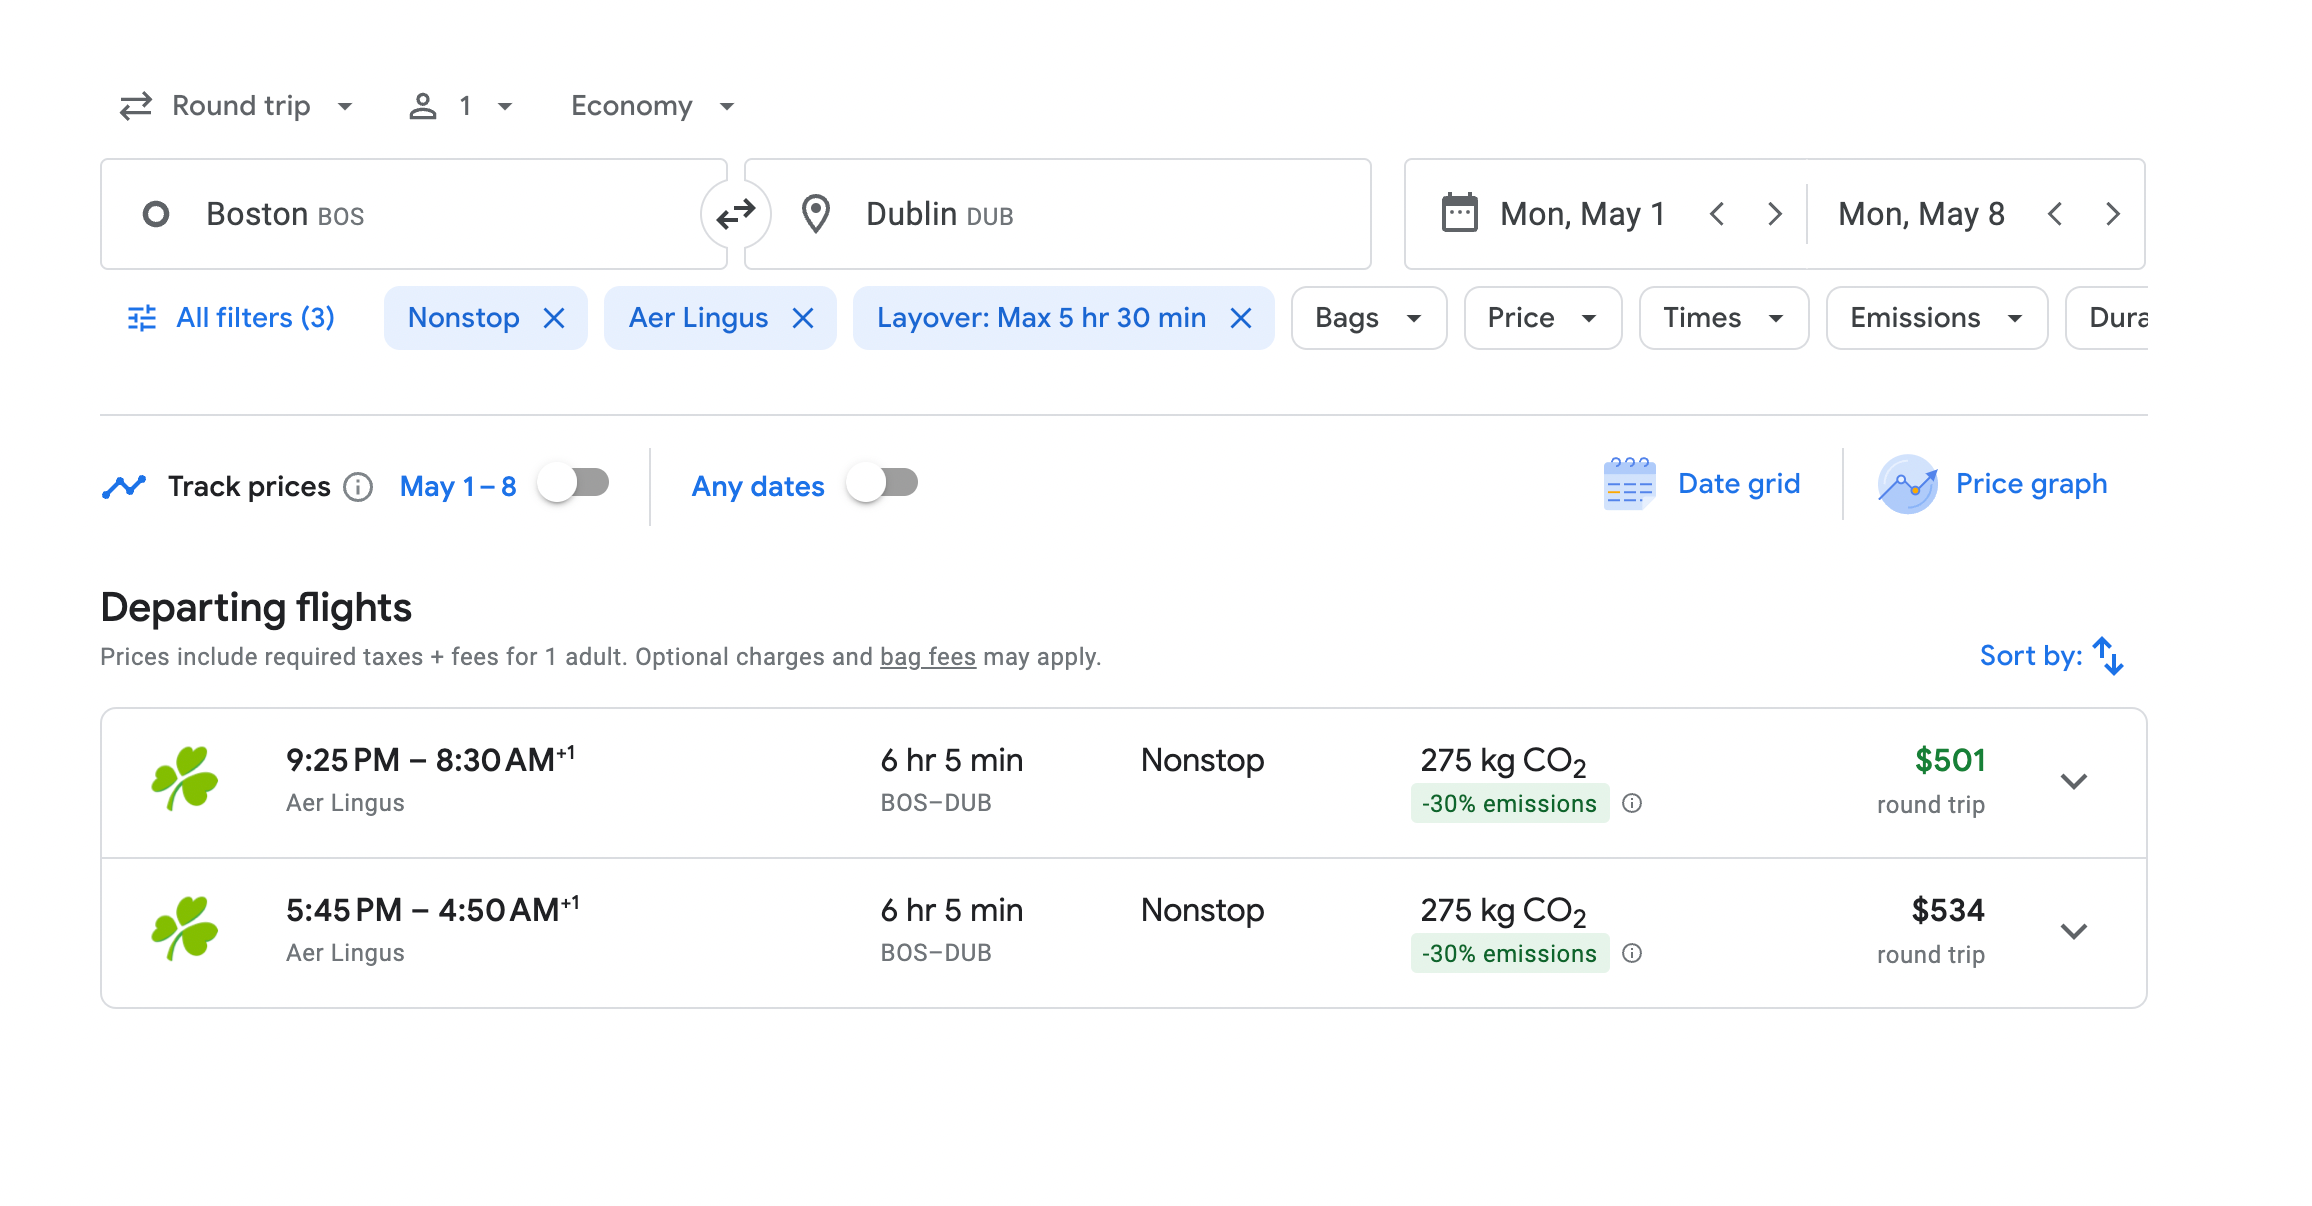Expand the 9:25 PM flight details
The height and width of the screenshot is (1206, 2312).
click(x=2074, y=781)
